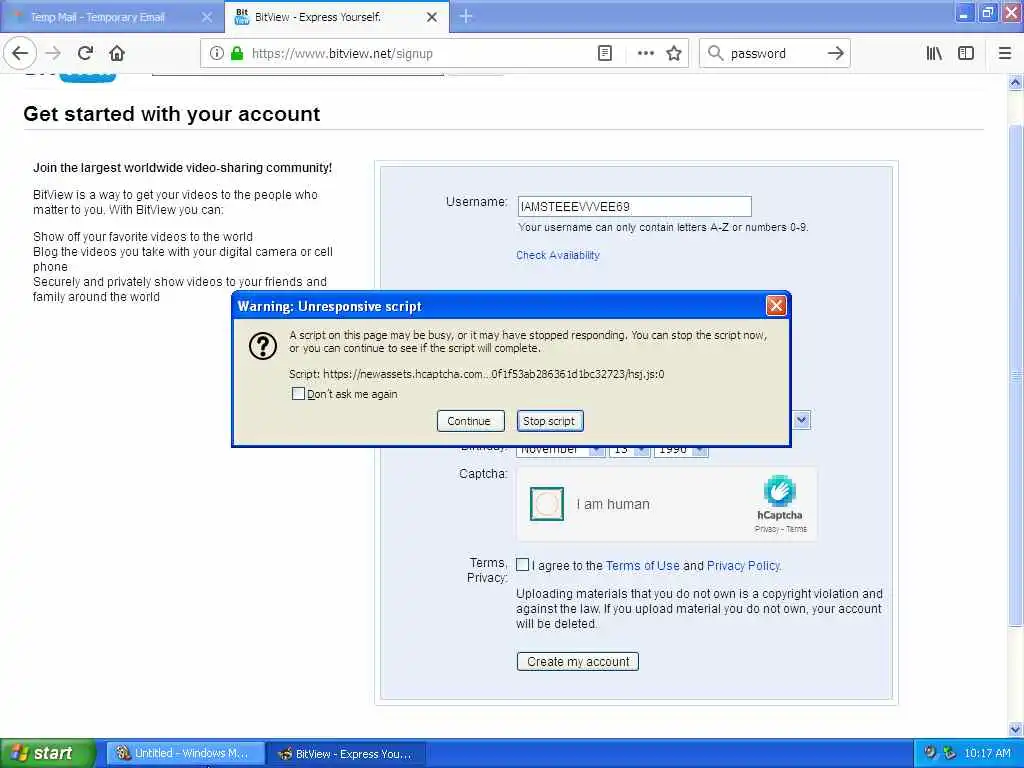Viewport: 1024px width, 768px height.
Task: Open page actions three-dot menu
Action: tap(645, 53)
